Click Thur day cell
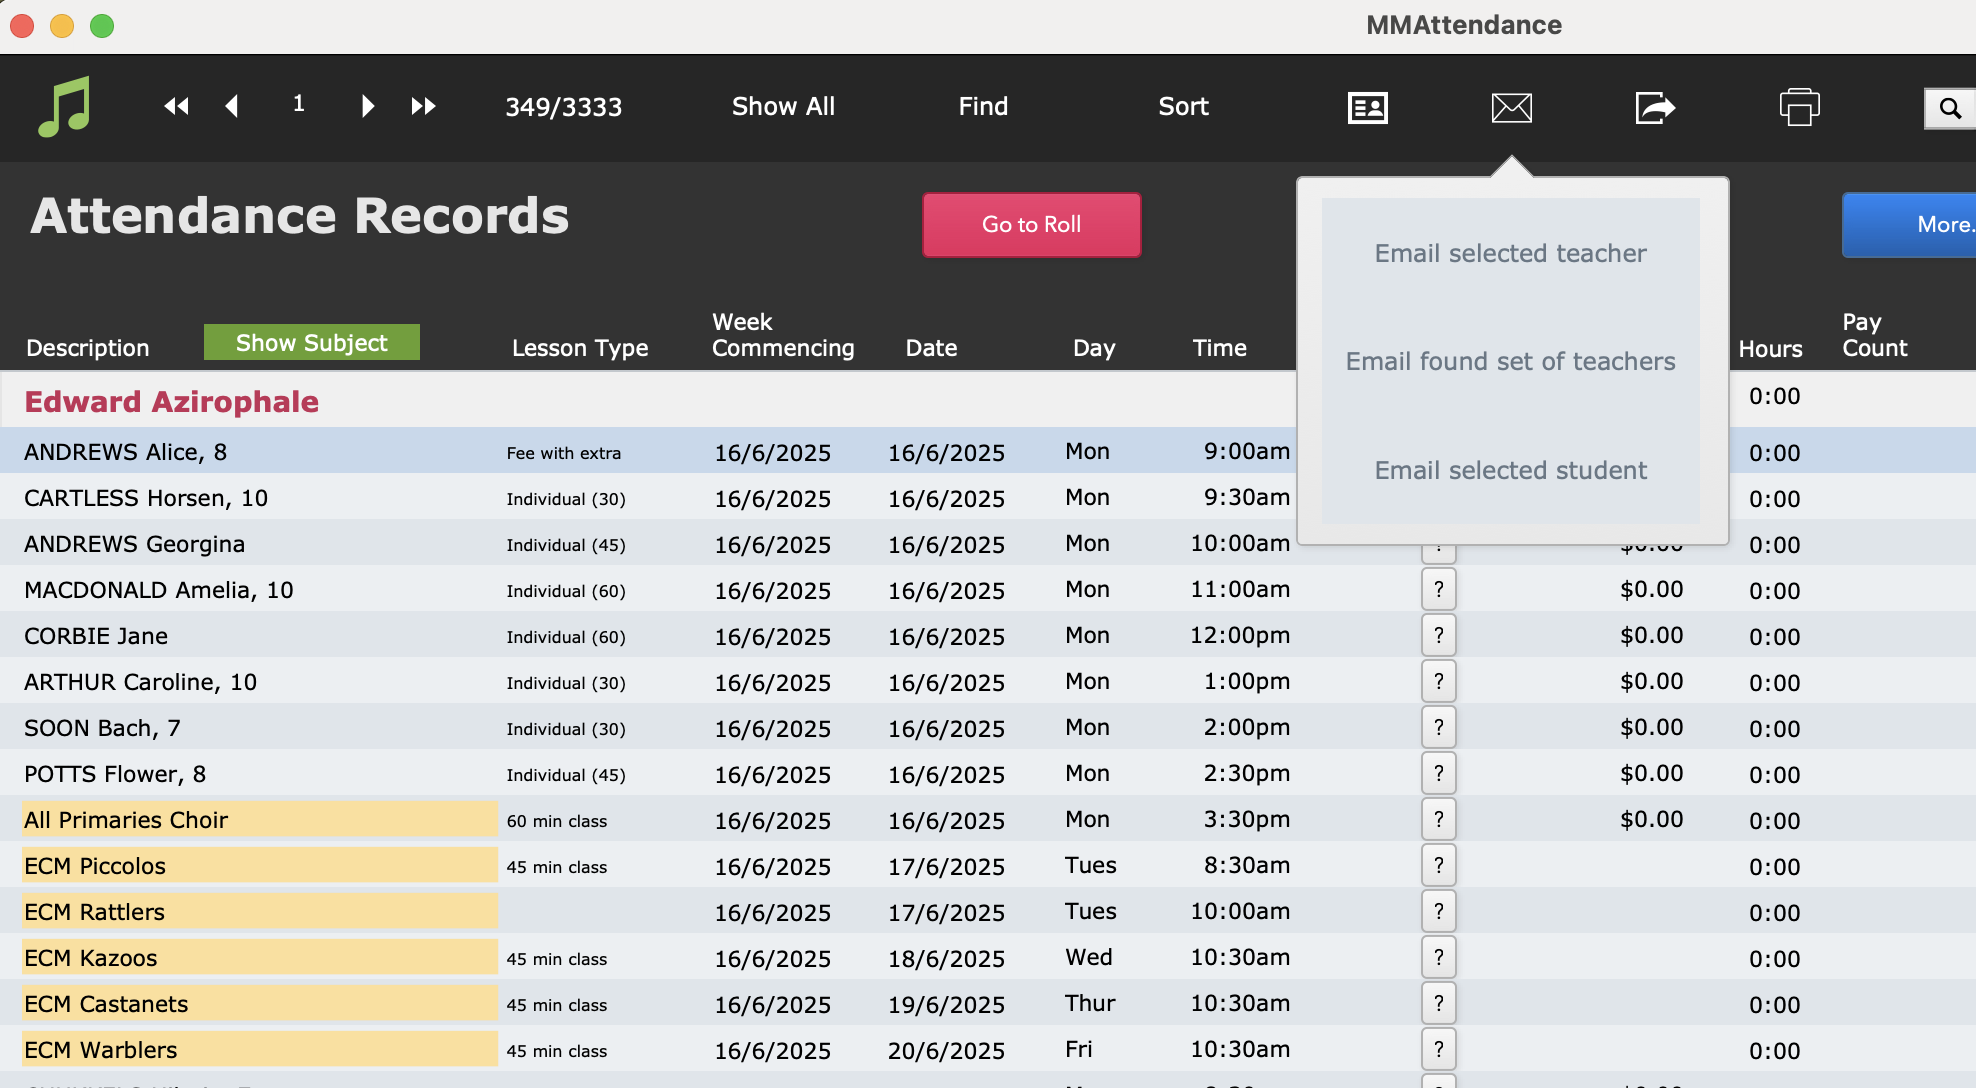 pyautogui.click(x=1090, y=1003)
